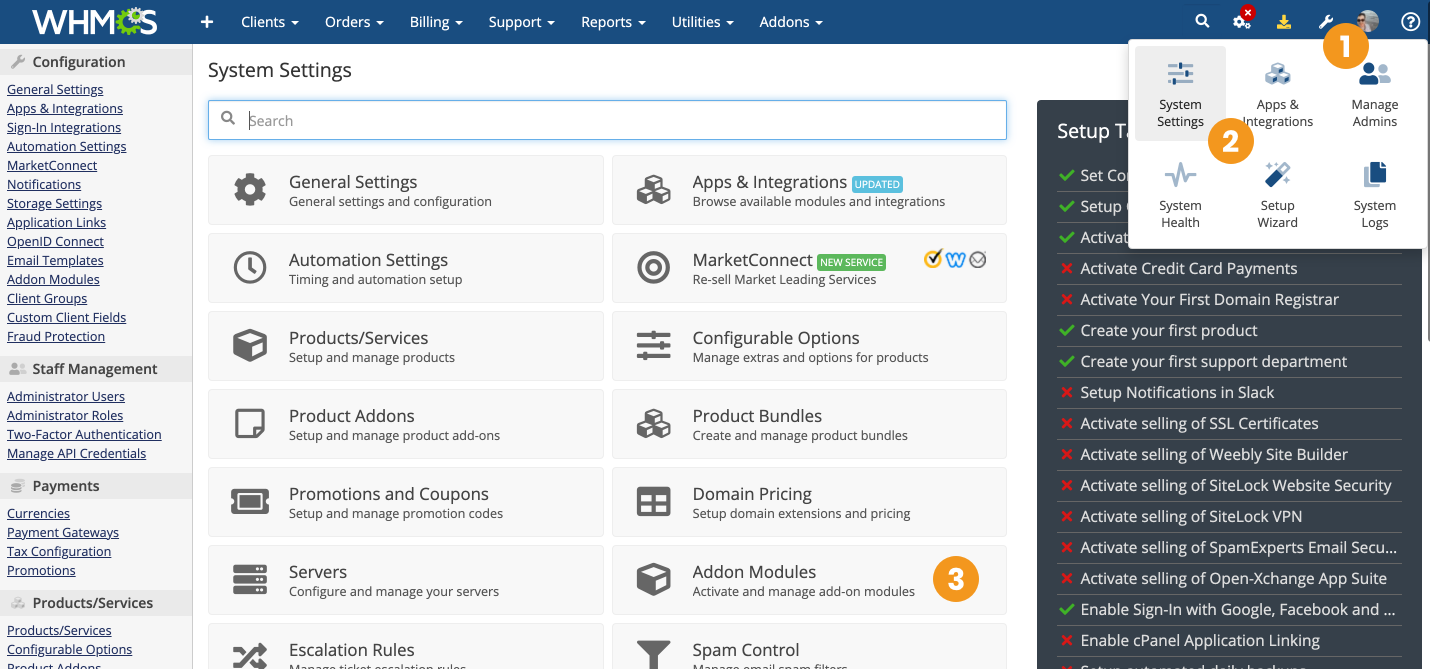Image resolution: width=1430 pixels, height=669 pixels.
Task: Click the automation status gears icon
Action: click(1242, 21)
